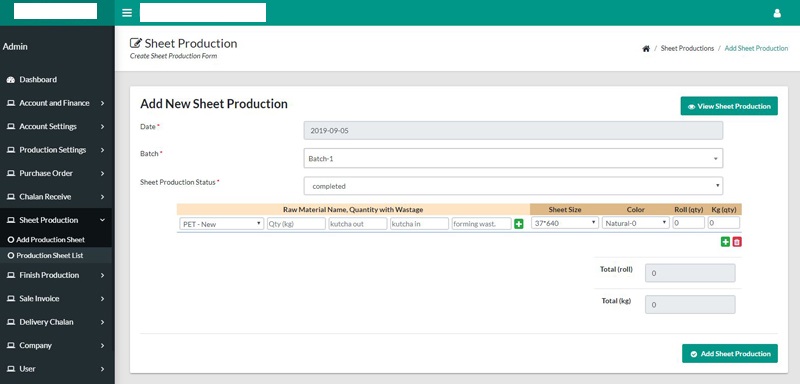
Task: Click the home icon in breadcrumb
Action: [x=646, y=48]
